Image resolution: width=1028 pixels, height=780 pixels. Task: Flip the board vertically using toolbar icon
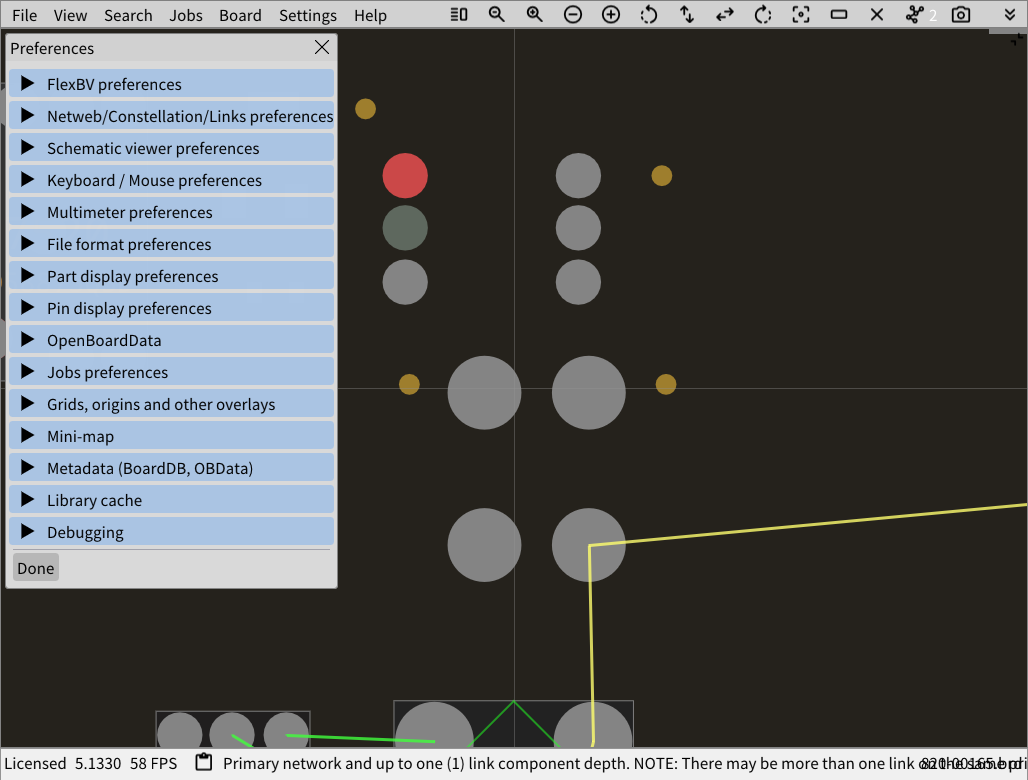pos(686,15)
